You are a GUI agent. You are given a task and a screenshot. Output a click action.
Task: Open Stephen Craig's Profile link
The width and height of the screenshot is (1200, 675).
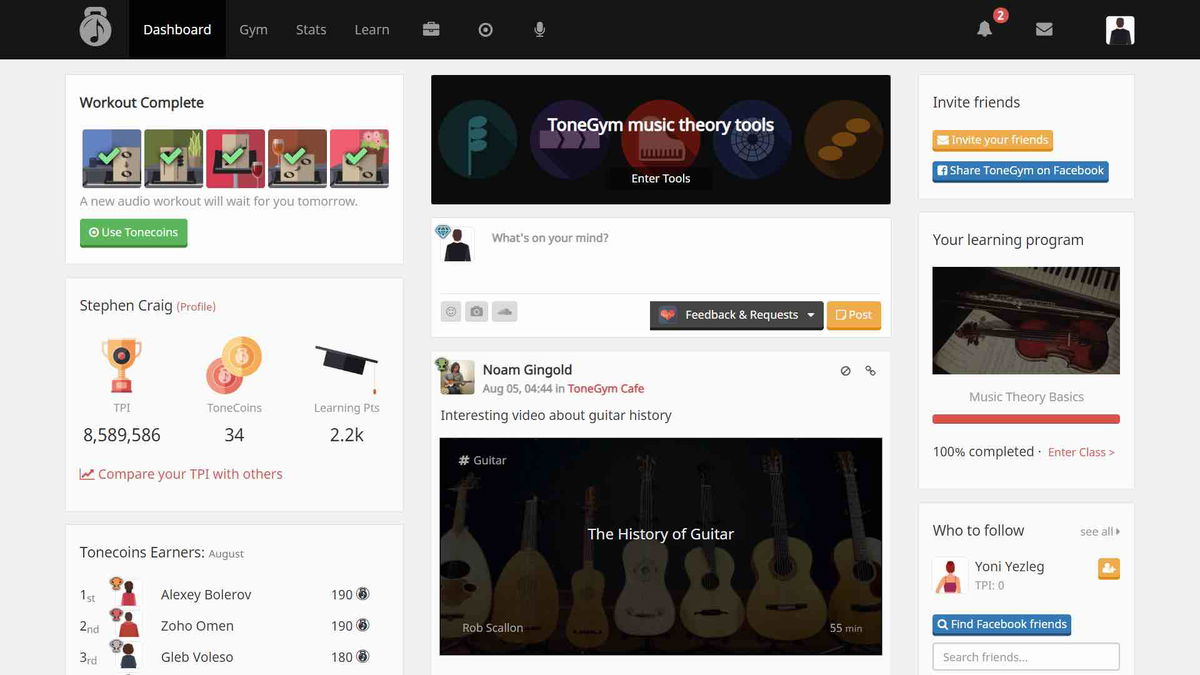(x=196, y=307)
